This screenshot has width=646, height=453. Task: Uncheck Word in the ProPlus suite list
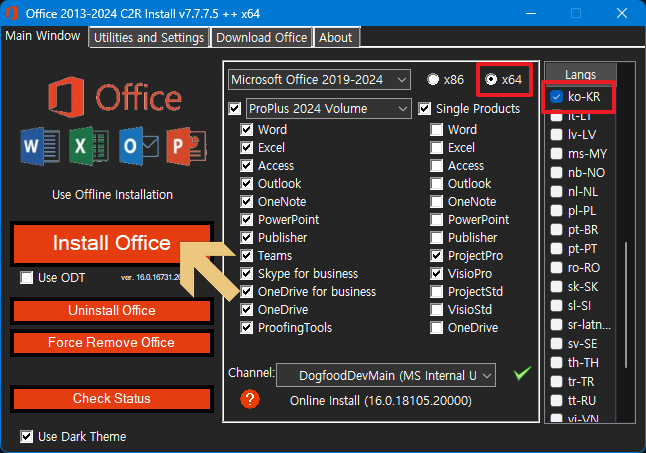tap(246, 129)
